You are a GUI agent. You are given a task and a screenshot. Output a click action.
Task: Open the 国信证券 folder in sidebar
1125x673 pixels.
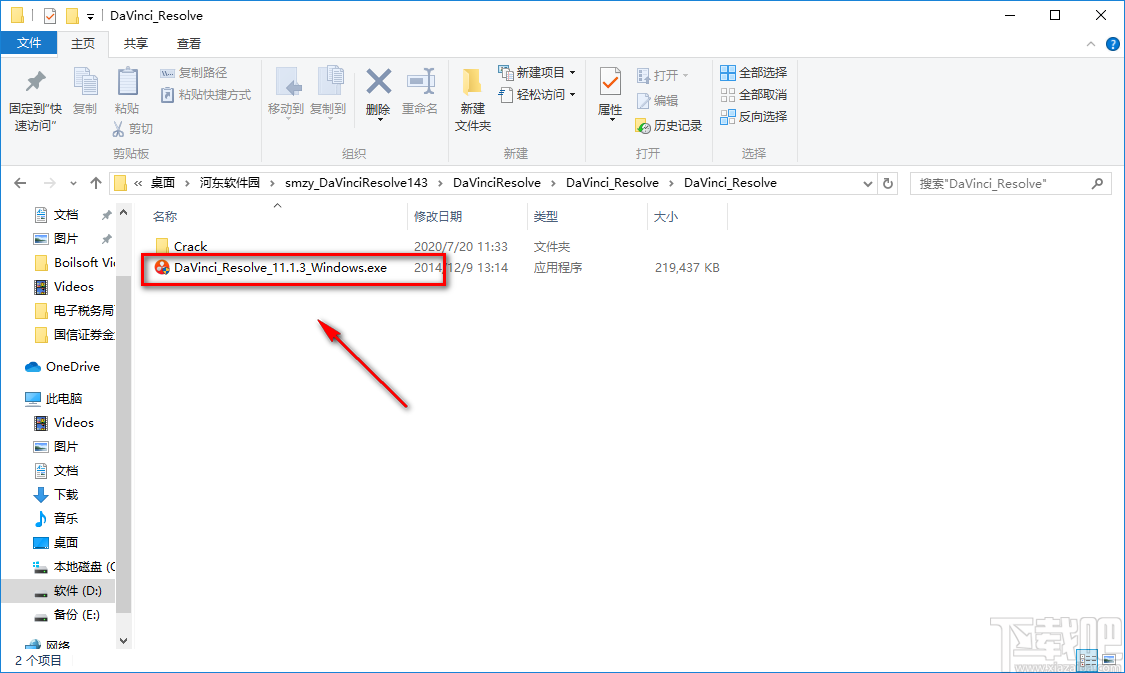tap(74, 334)
